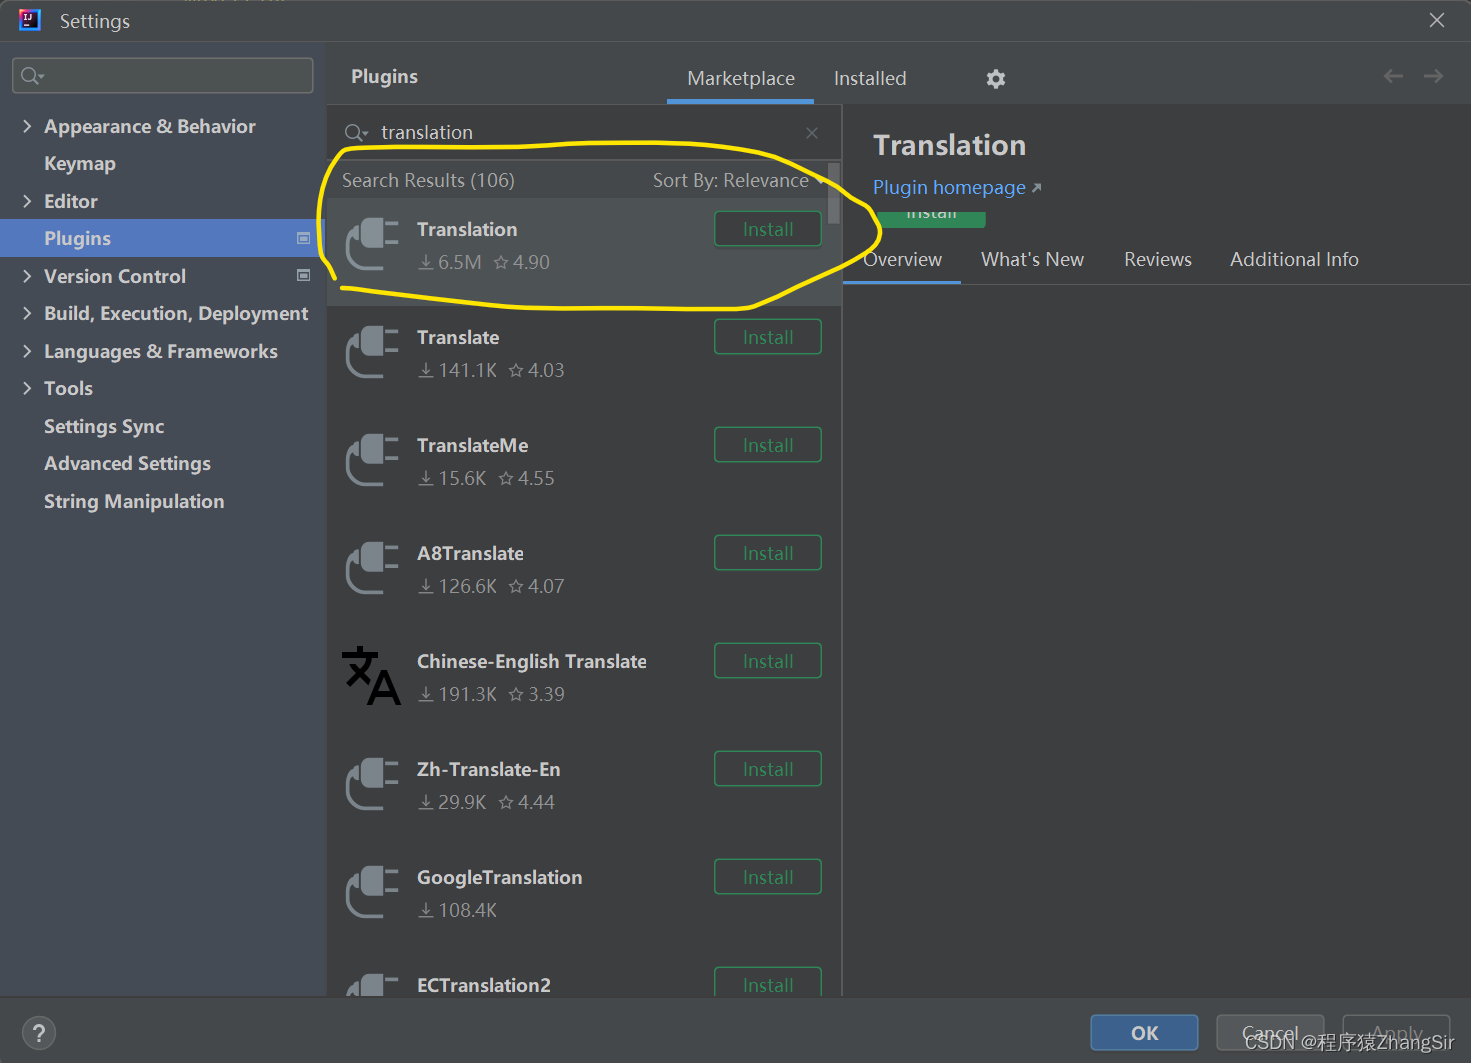Image resolution: width=1471 pixels, height=1063 pixels.
Task: Expand the Editor settings node
Action: pyautogui.click(x=27, y=201)
